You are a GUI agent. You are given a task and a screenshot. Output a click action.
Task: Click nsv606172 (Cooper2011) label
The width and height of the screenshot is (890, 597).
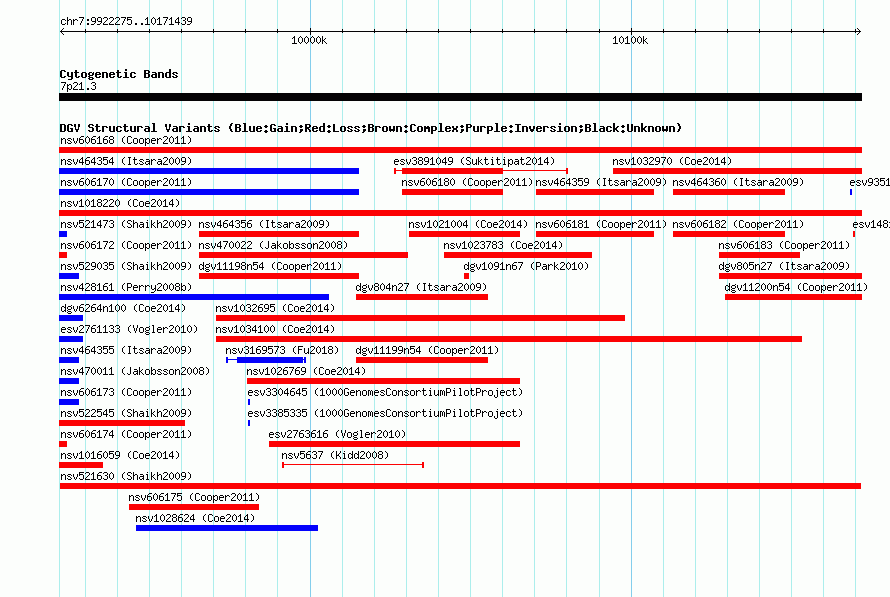click(126, 245)
